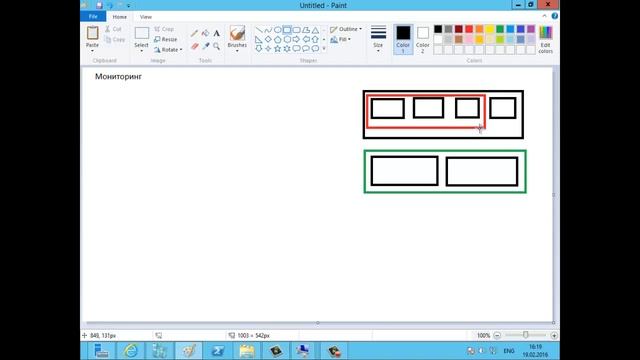Switch to the Home tab
Screen dimensions: 640x360
[x=120, y=17]
